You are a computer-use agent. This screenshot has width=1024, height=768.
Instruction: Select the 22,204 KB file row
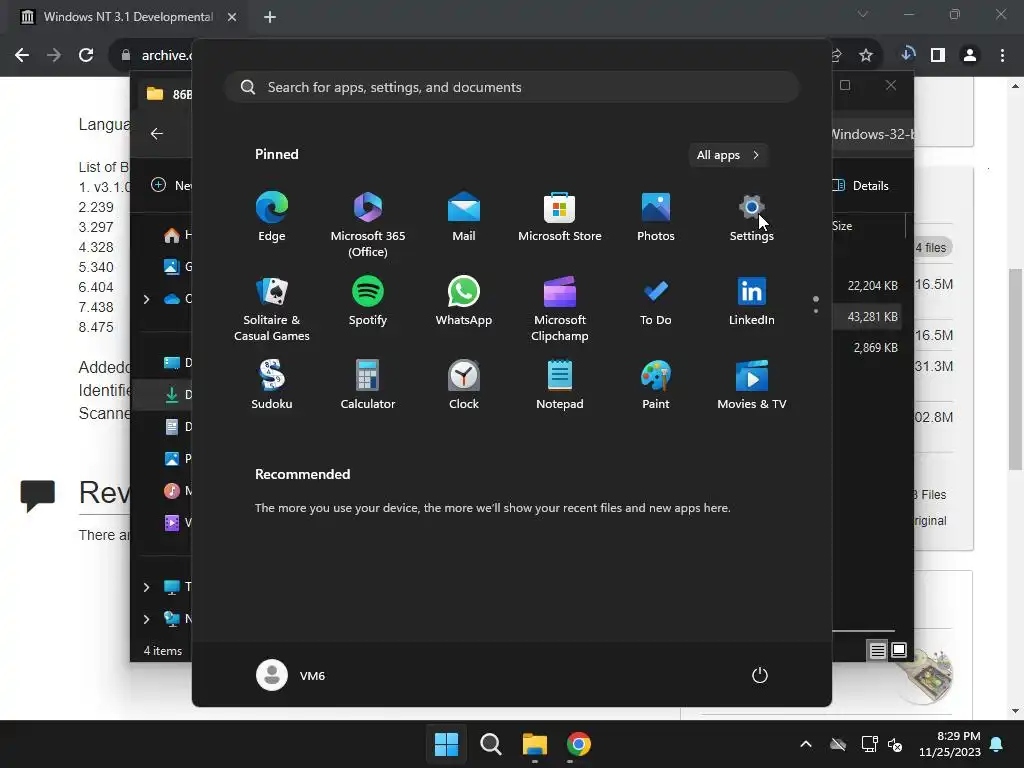click(866, 285)
